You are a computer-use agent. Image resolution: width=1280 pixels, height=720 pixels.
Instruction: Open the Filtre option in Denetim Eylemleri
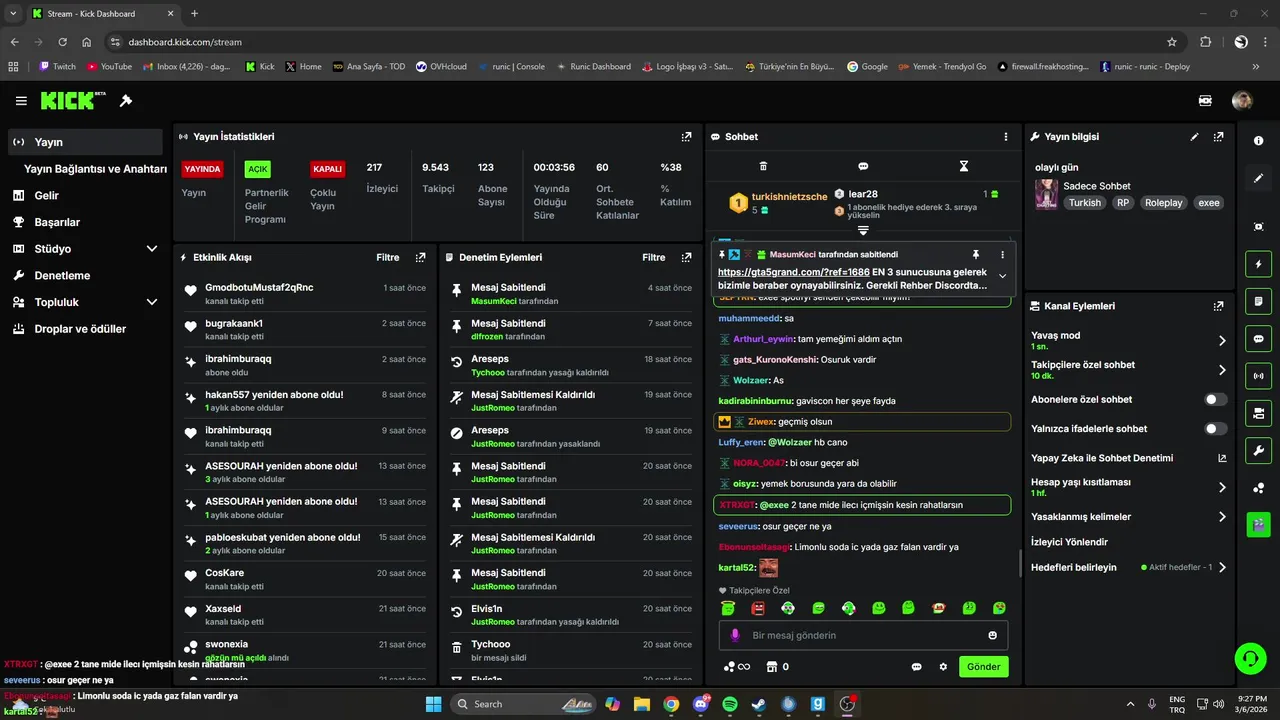tap(654, 257)
